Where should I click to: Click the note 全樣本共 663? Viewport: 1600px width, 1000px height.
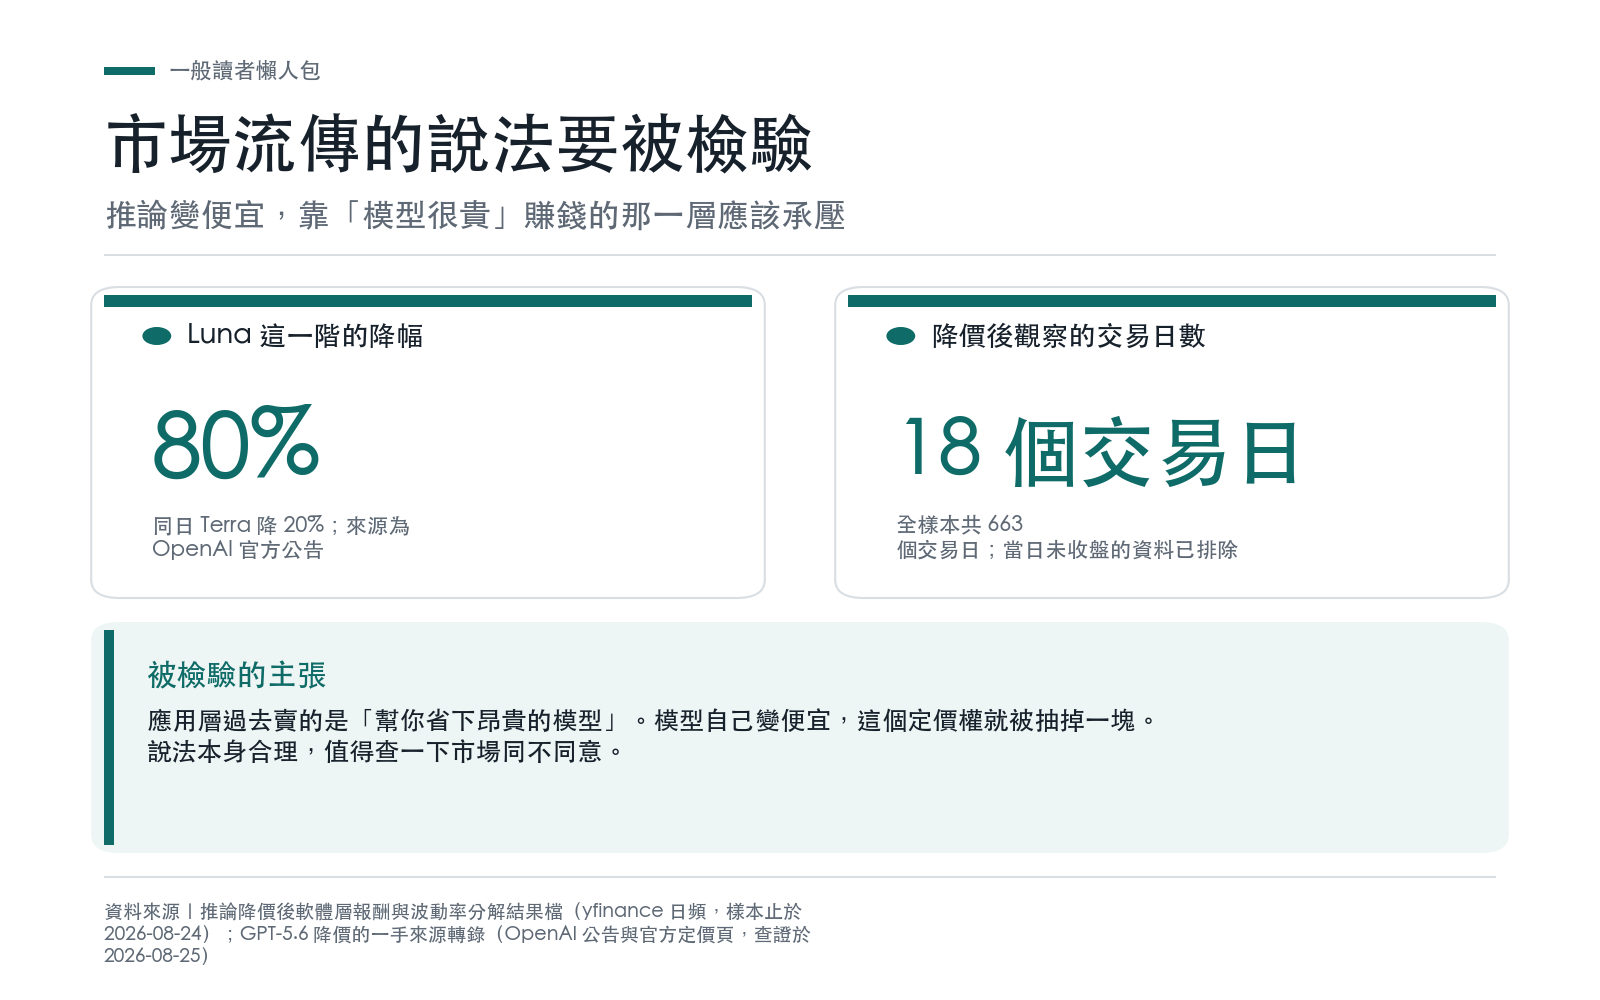pos(960,525)
